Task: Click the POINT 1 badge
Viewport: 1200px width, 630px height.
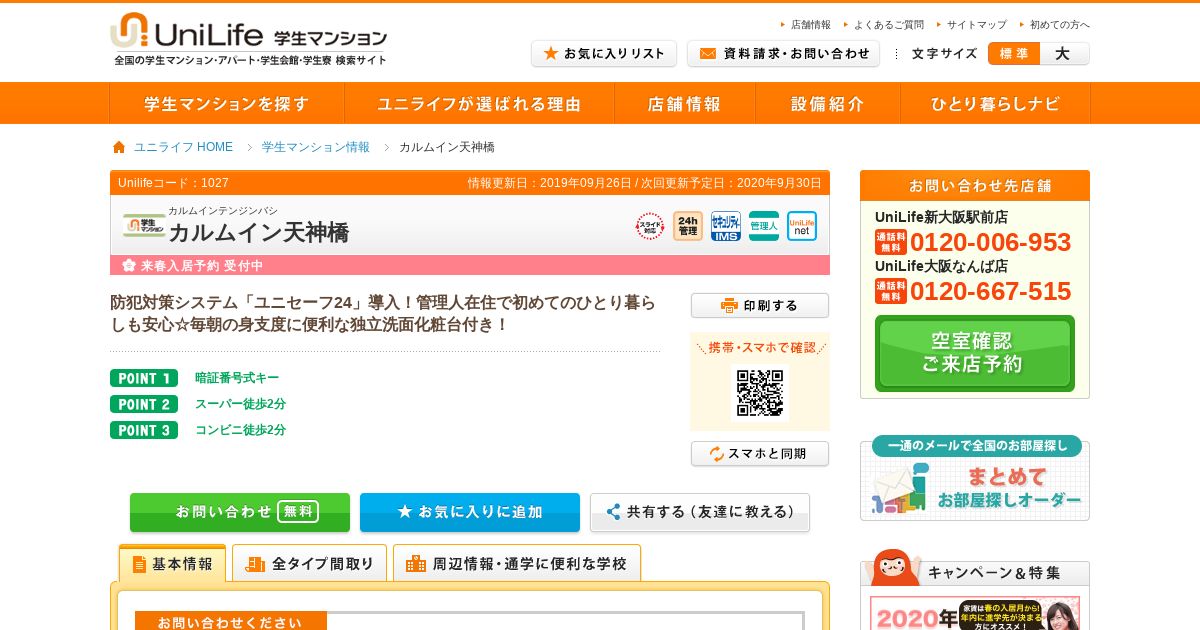Action: [144, 378]
